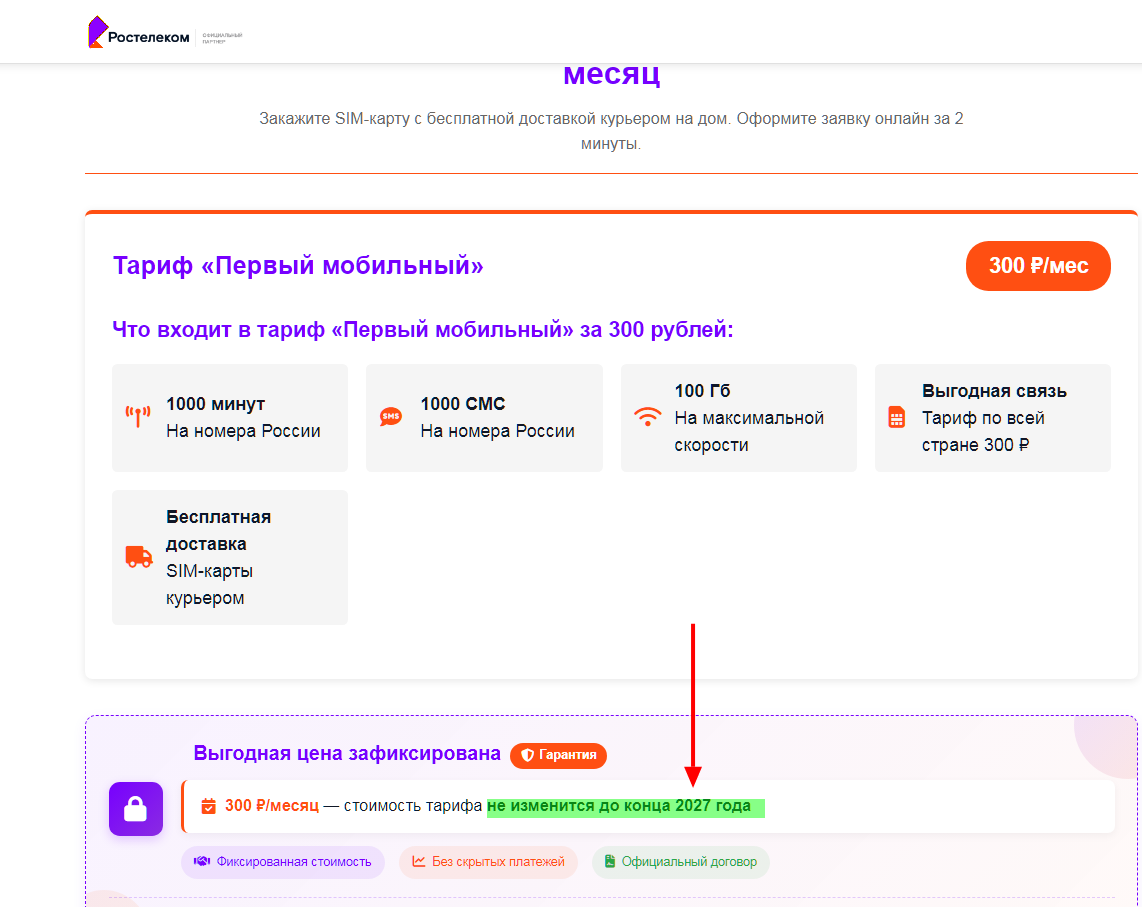Click the Rostelecom logo in header
This screenshot has width=1142, height=907.
click(x=138, y=34)
